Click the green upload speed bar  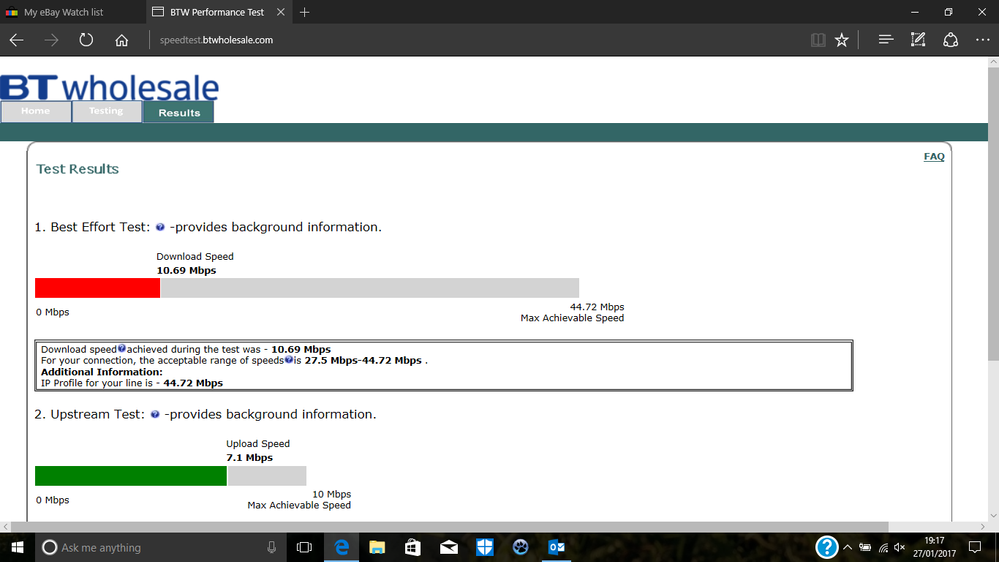point(131,476)
